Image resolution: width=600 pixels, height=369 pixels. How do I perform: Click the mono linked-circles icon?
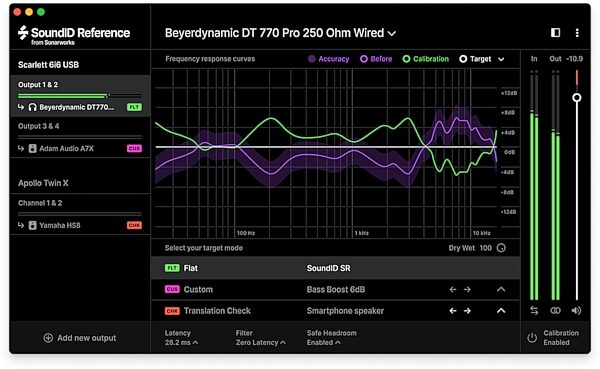coord(555,311)
